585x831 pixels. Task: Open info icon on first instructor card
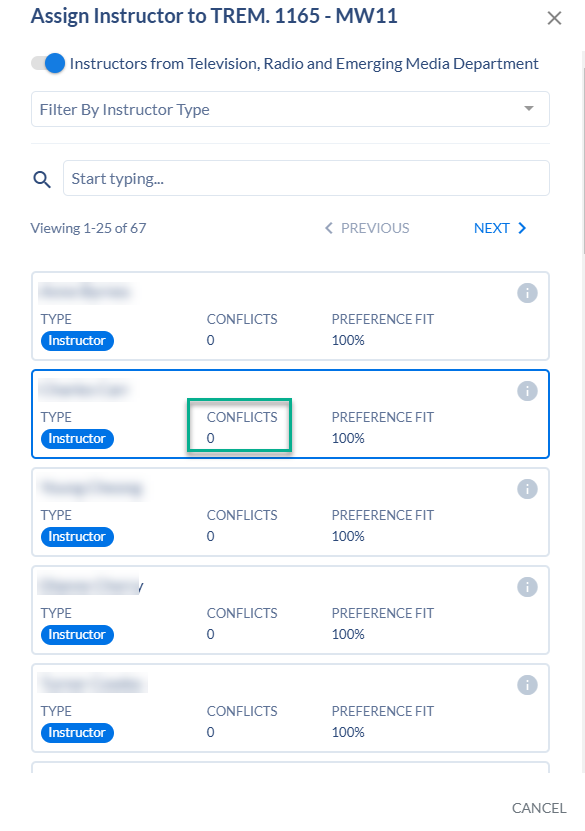527,293
